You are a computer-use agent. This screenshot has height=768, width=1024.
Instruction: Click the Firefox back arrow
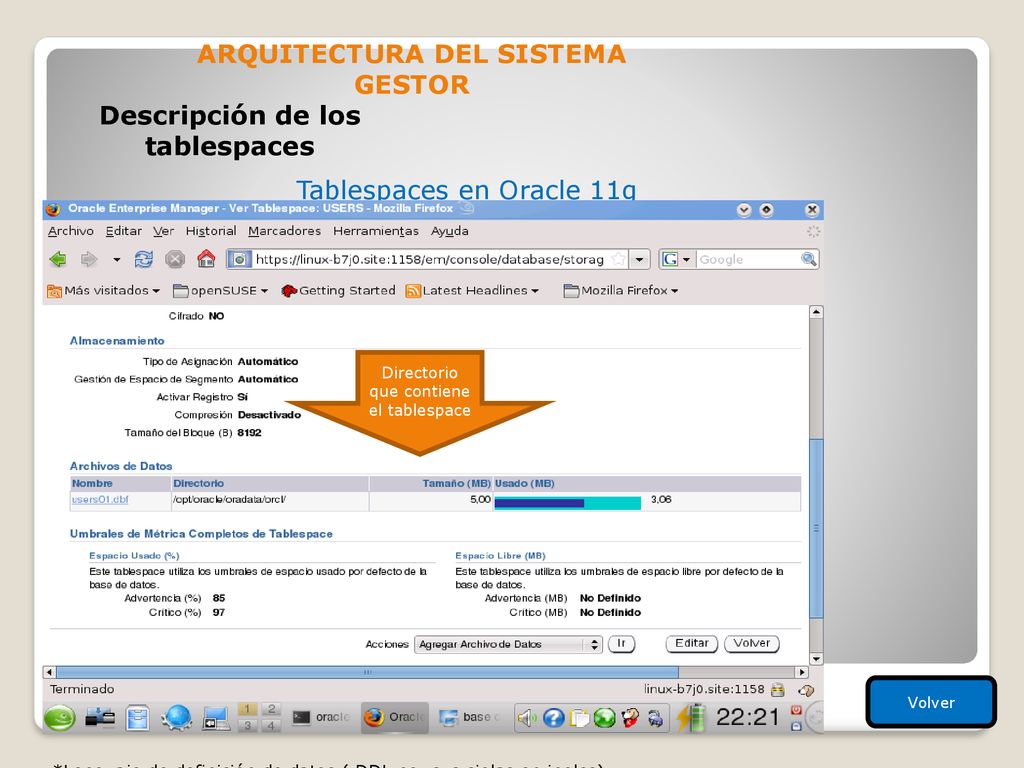[58, 259]
